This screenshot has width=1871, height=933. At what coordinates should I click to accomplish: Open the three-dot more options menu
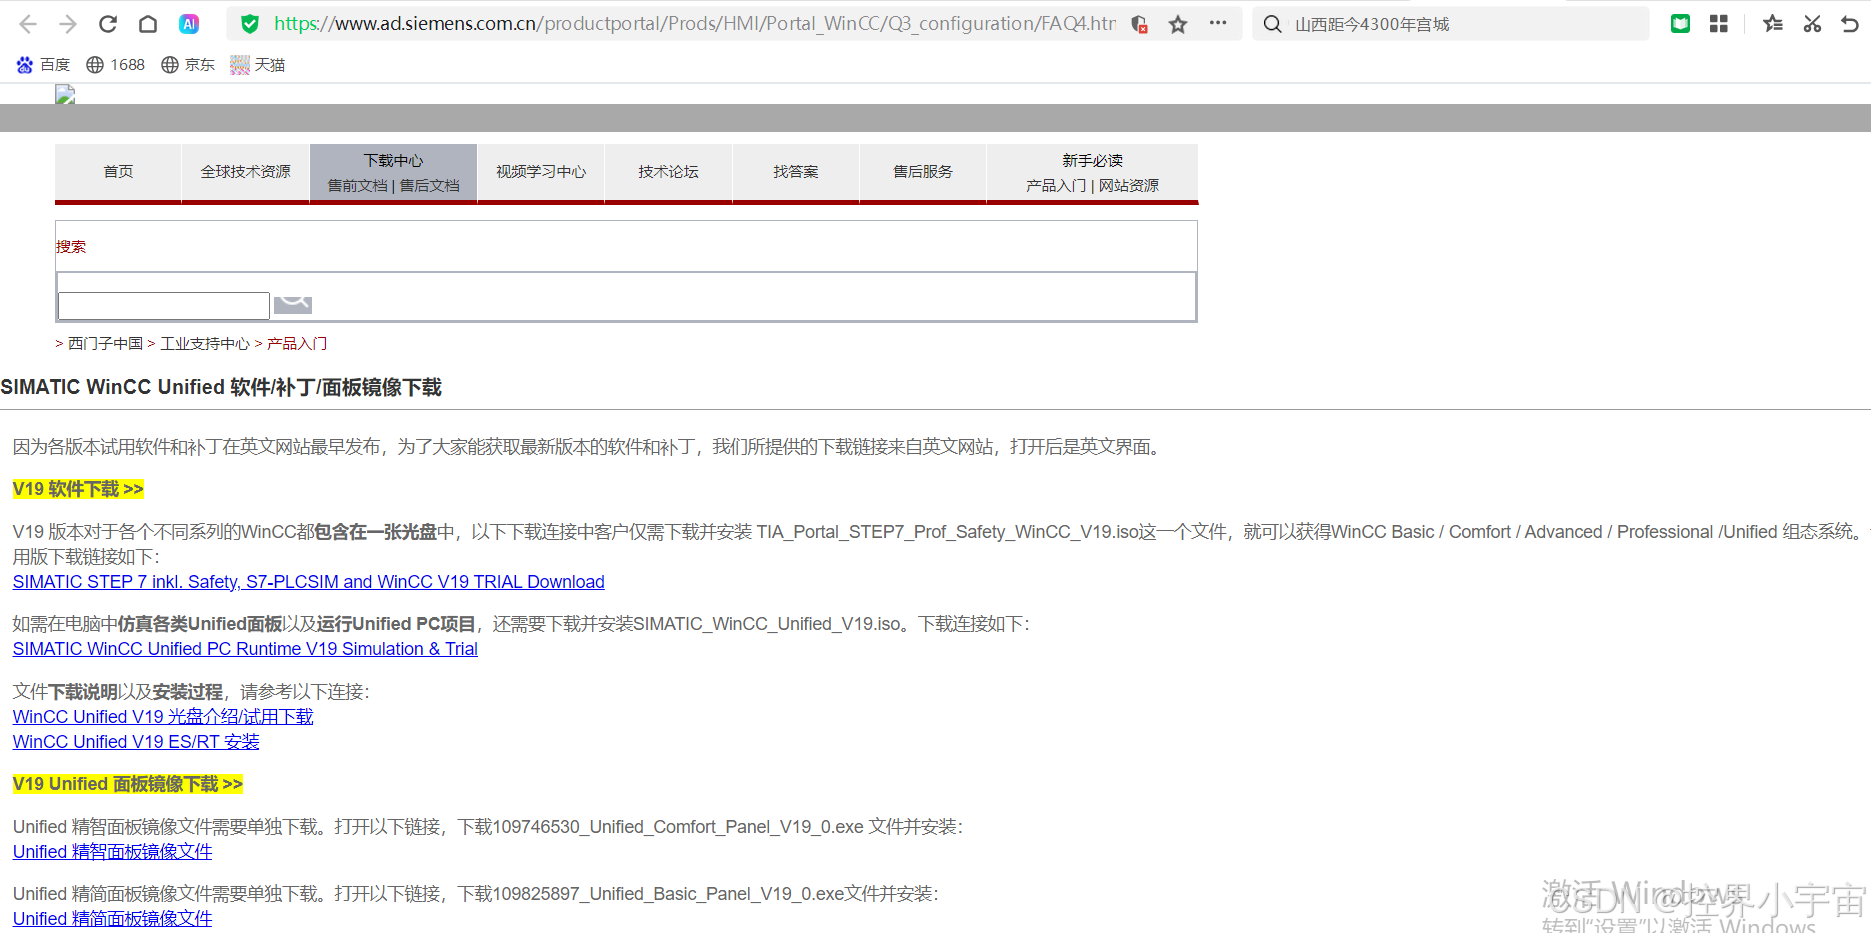[1217, 23]
